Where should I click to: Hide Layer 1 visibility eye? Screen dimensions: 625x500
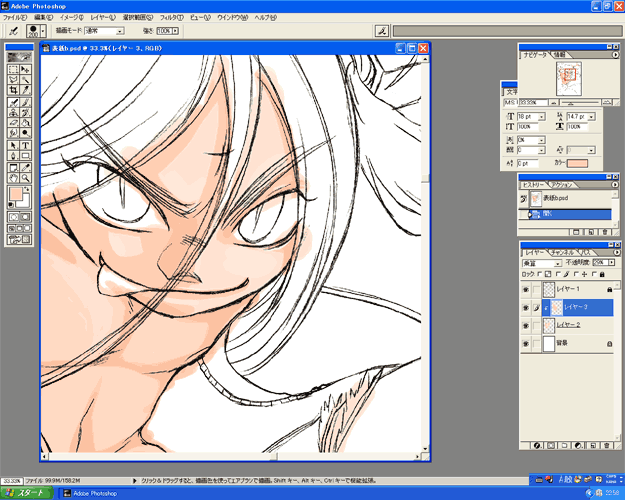(x=526, y=289)
